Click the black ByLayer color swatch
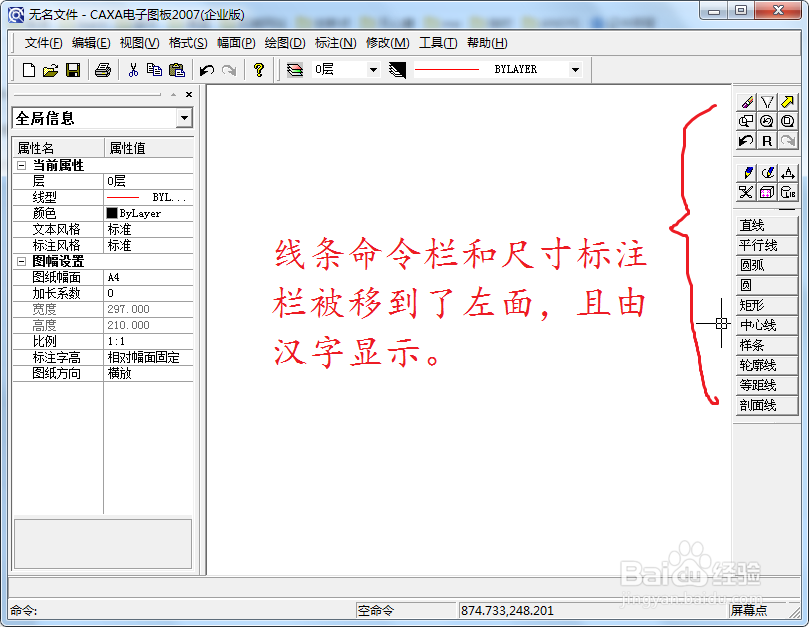809x627 pixels. (112, 213)
